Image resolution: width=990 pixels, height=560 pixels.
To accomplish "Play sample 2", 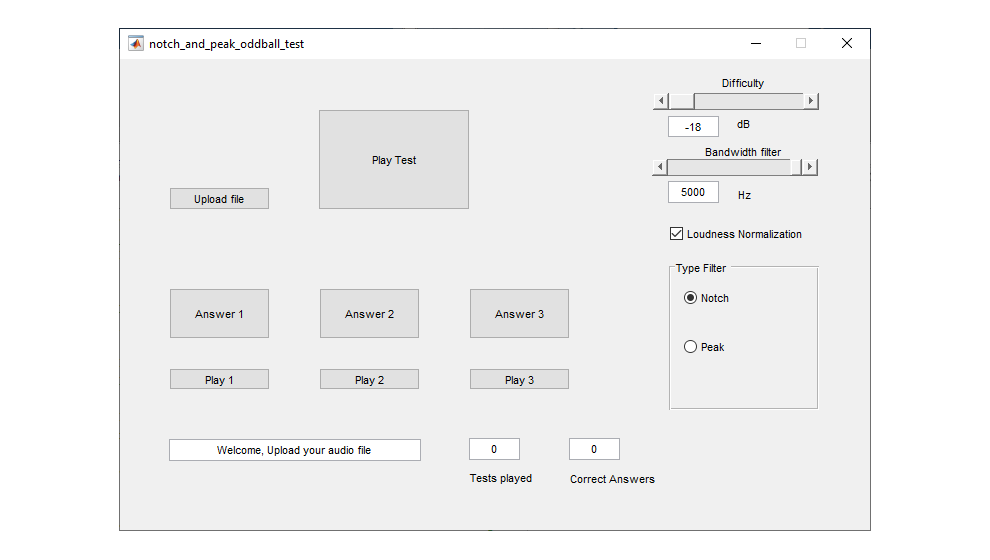I will pyautogui.click(x=369, y=379).
